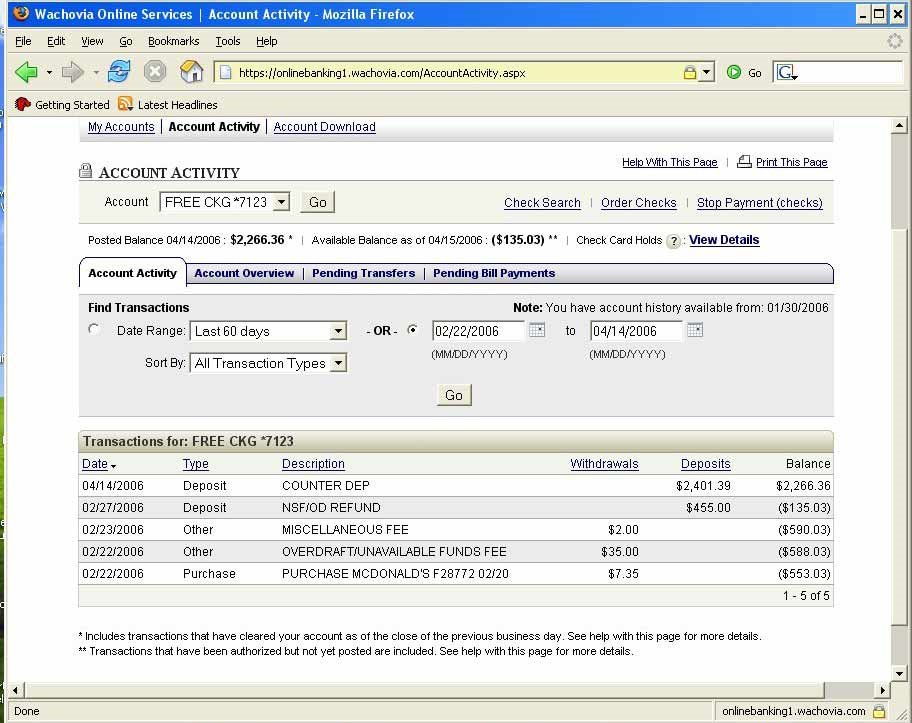Open the start date calendar picker icon

537,331
